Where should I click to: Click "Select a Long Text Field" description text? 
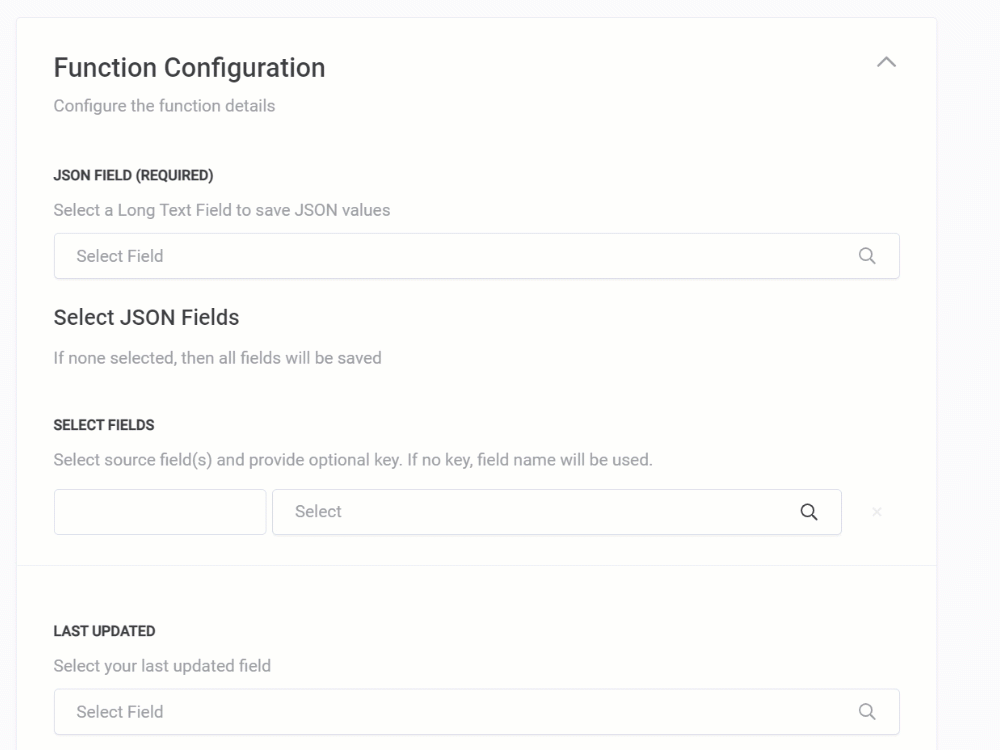(x=222, y=210)
